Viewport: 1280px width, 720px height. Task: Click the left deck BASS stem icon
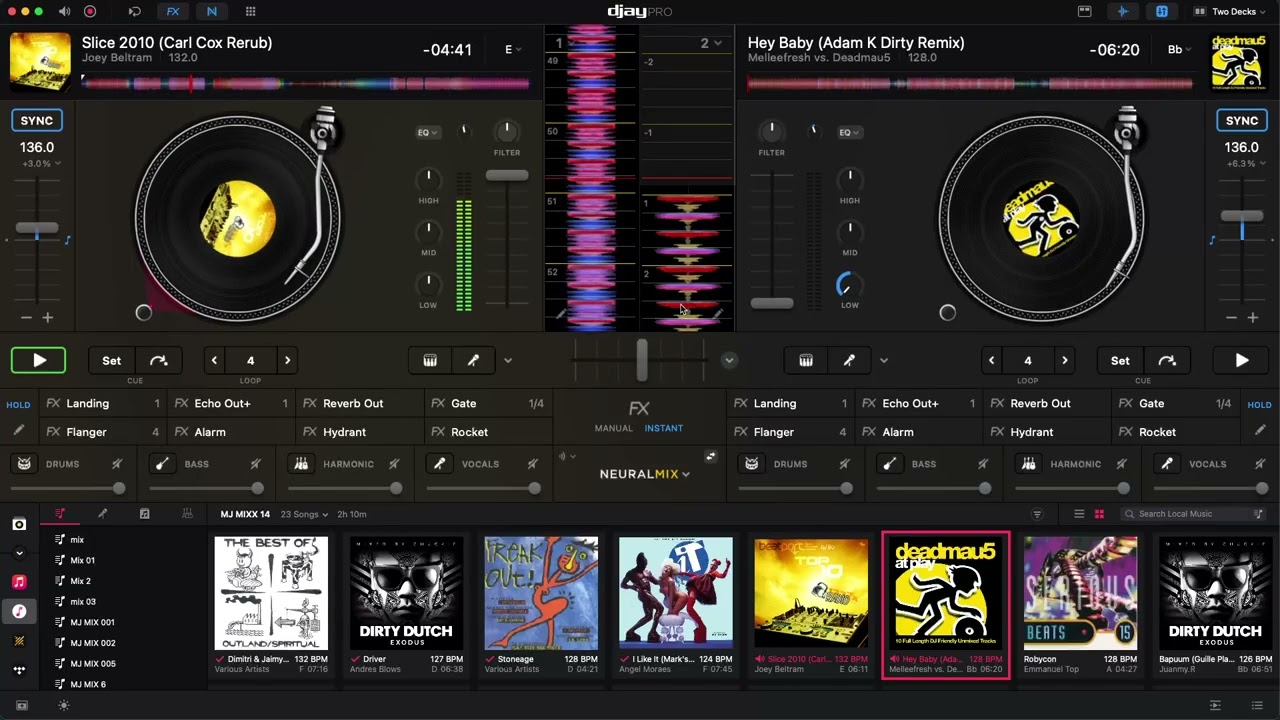[x=162, y=464]
